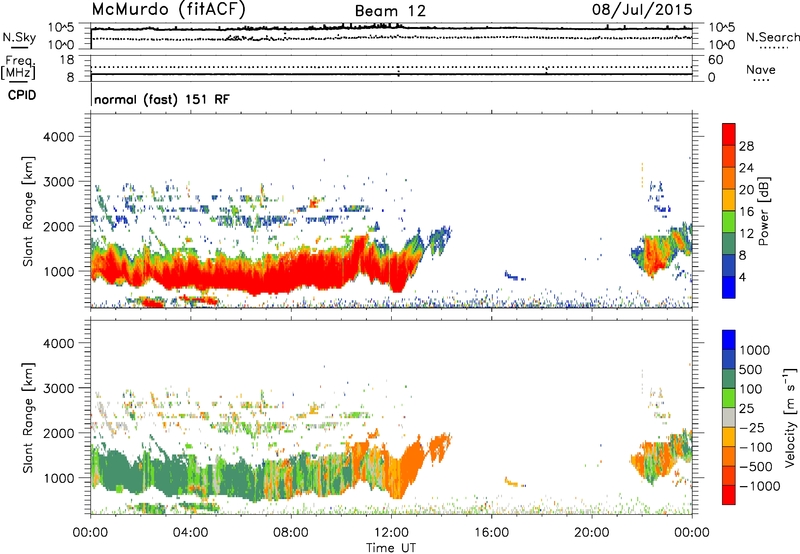The height and width of the screenshot is (554, 800).
Task: Click the large teal-green band in velocity panel
Action: click(179, 472)
